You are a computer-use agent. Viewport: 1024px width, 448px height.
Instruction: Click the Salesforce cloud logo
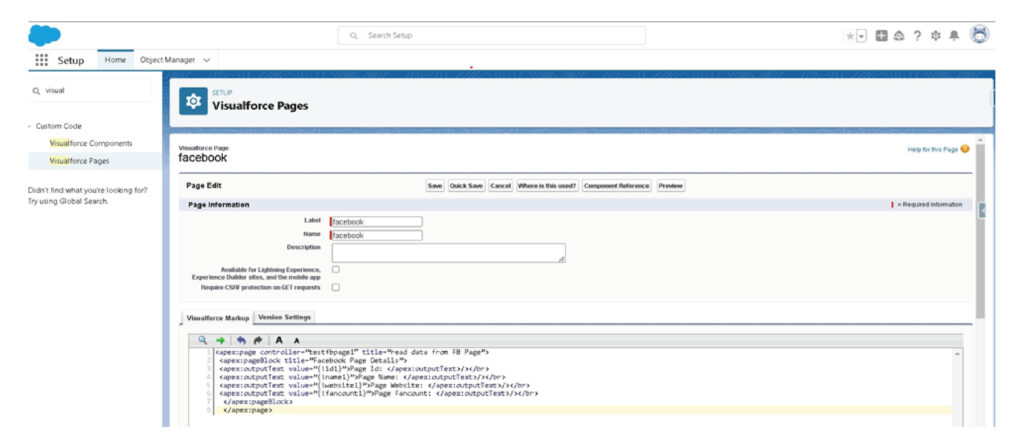[x=44, y=35]
